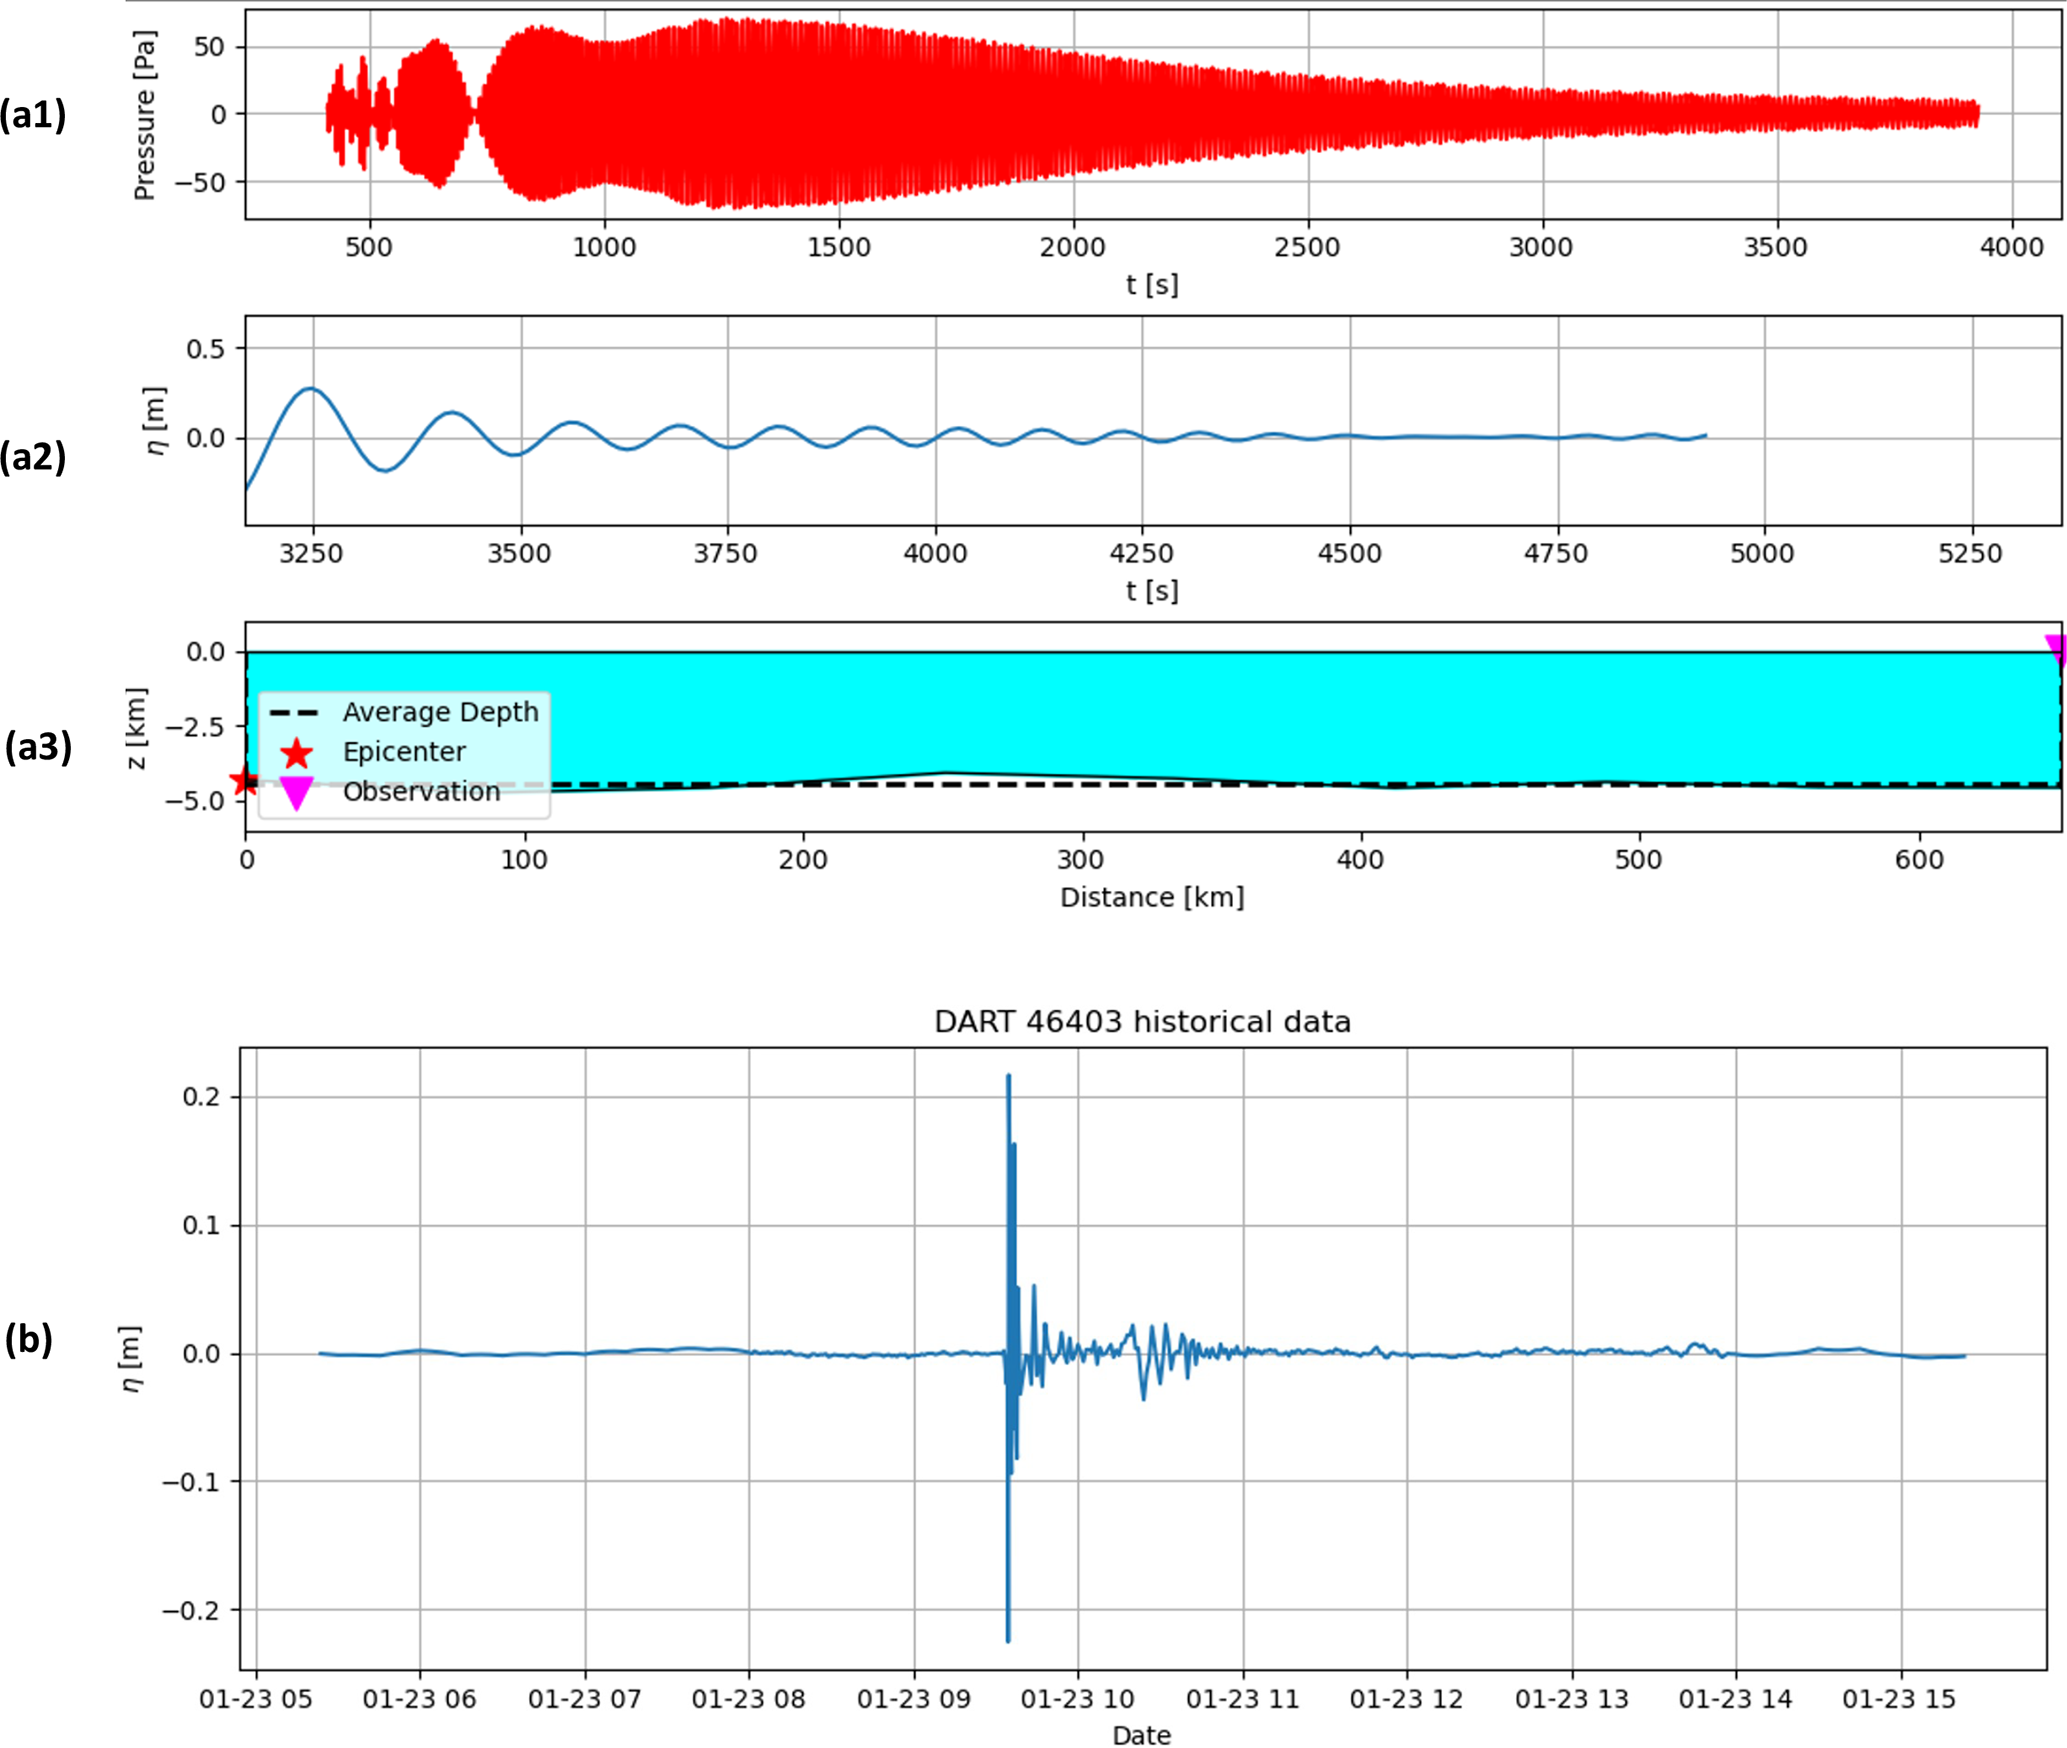Click the (a1) panel label
2067x1748 pixels.
33,115
